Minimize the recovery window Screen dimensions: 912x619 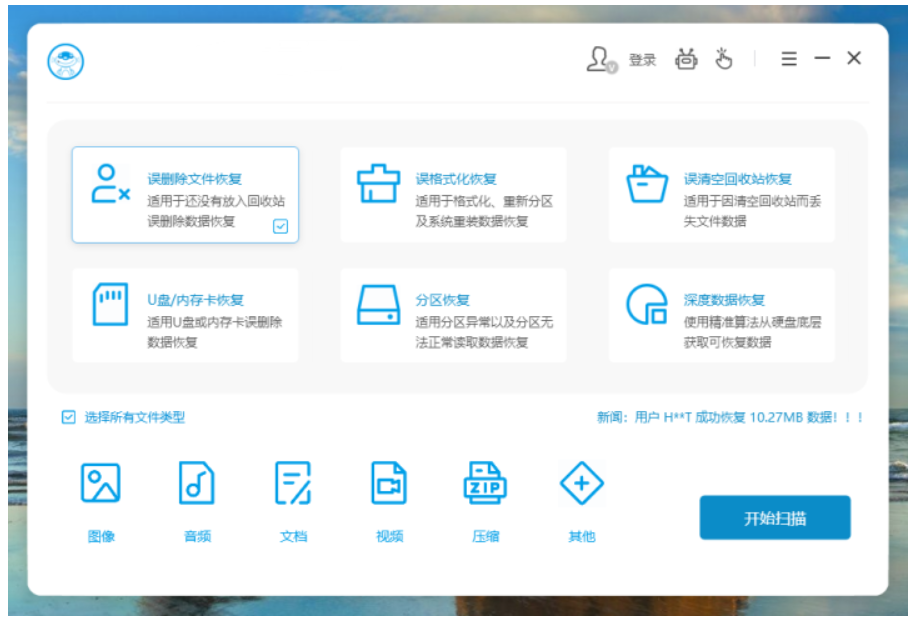tap(822, 58)
